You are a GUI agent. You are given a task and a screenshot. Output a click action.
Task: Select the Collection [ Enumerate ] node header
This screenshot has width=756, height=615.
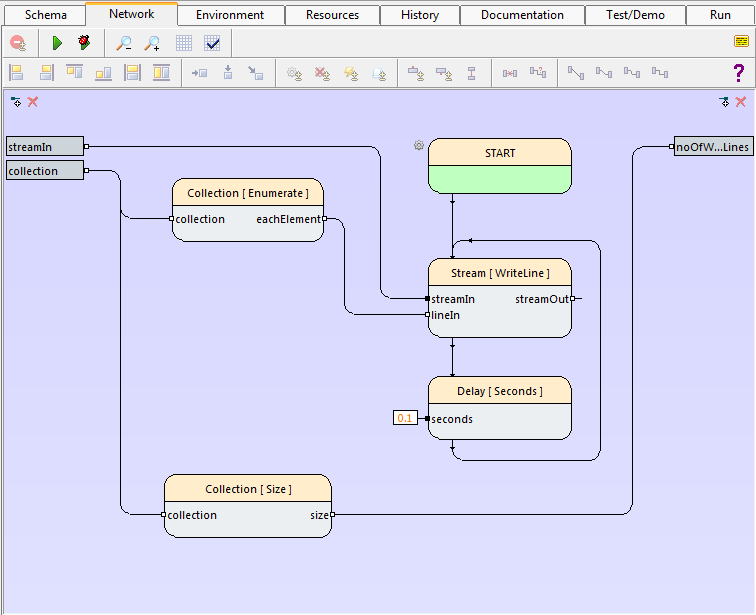[248, 193]
